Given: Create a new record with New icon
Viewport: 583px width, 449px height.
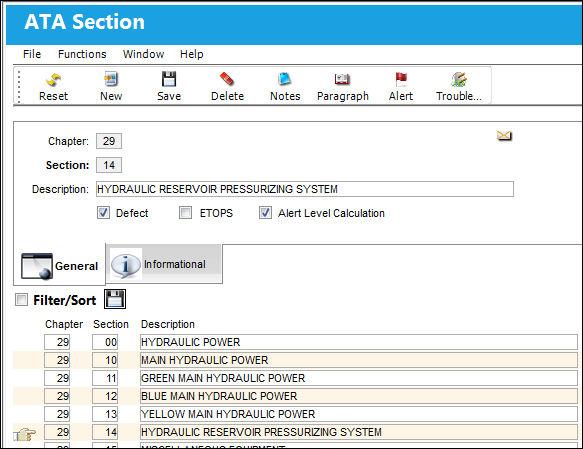Looking at the screenshot, I should [111, 79].
